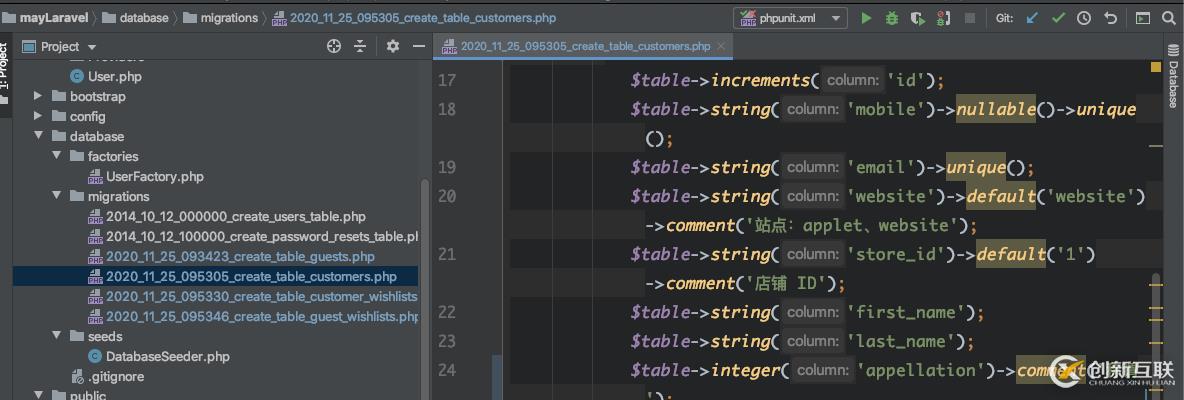The height and width of the screenshot is (400, 1184).
Task: Open Search Everywhere magnifier icon
Action: [x=1169, y=18]
